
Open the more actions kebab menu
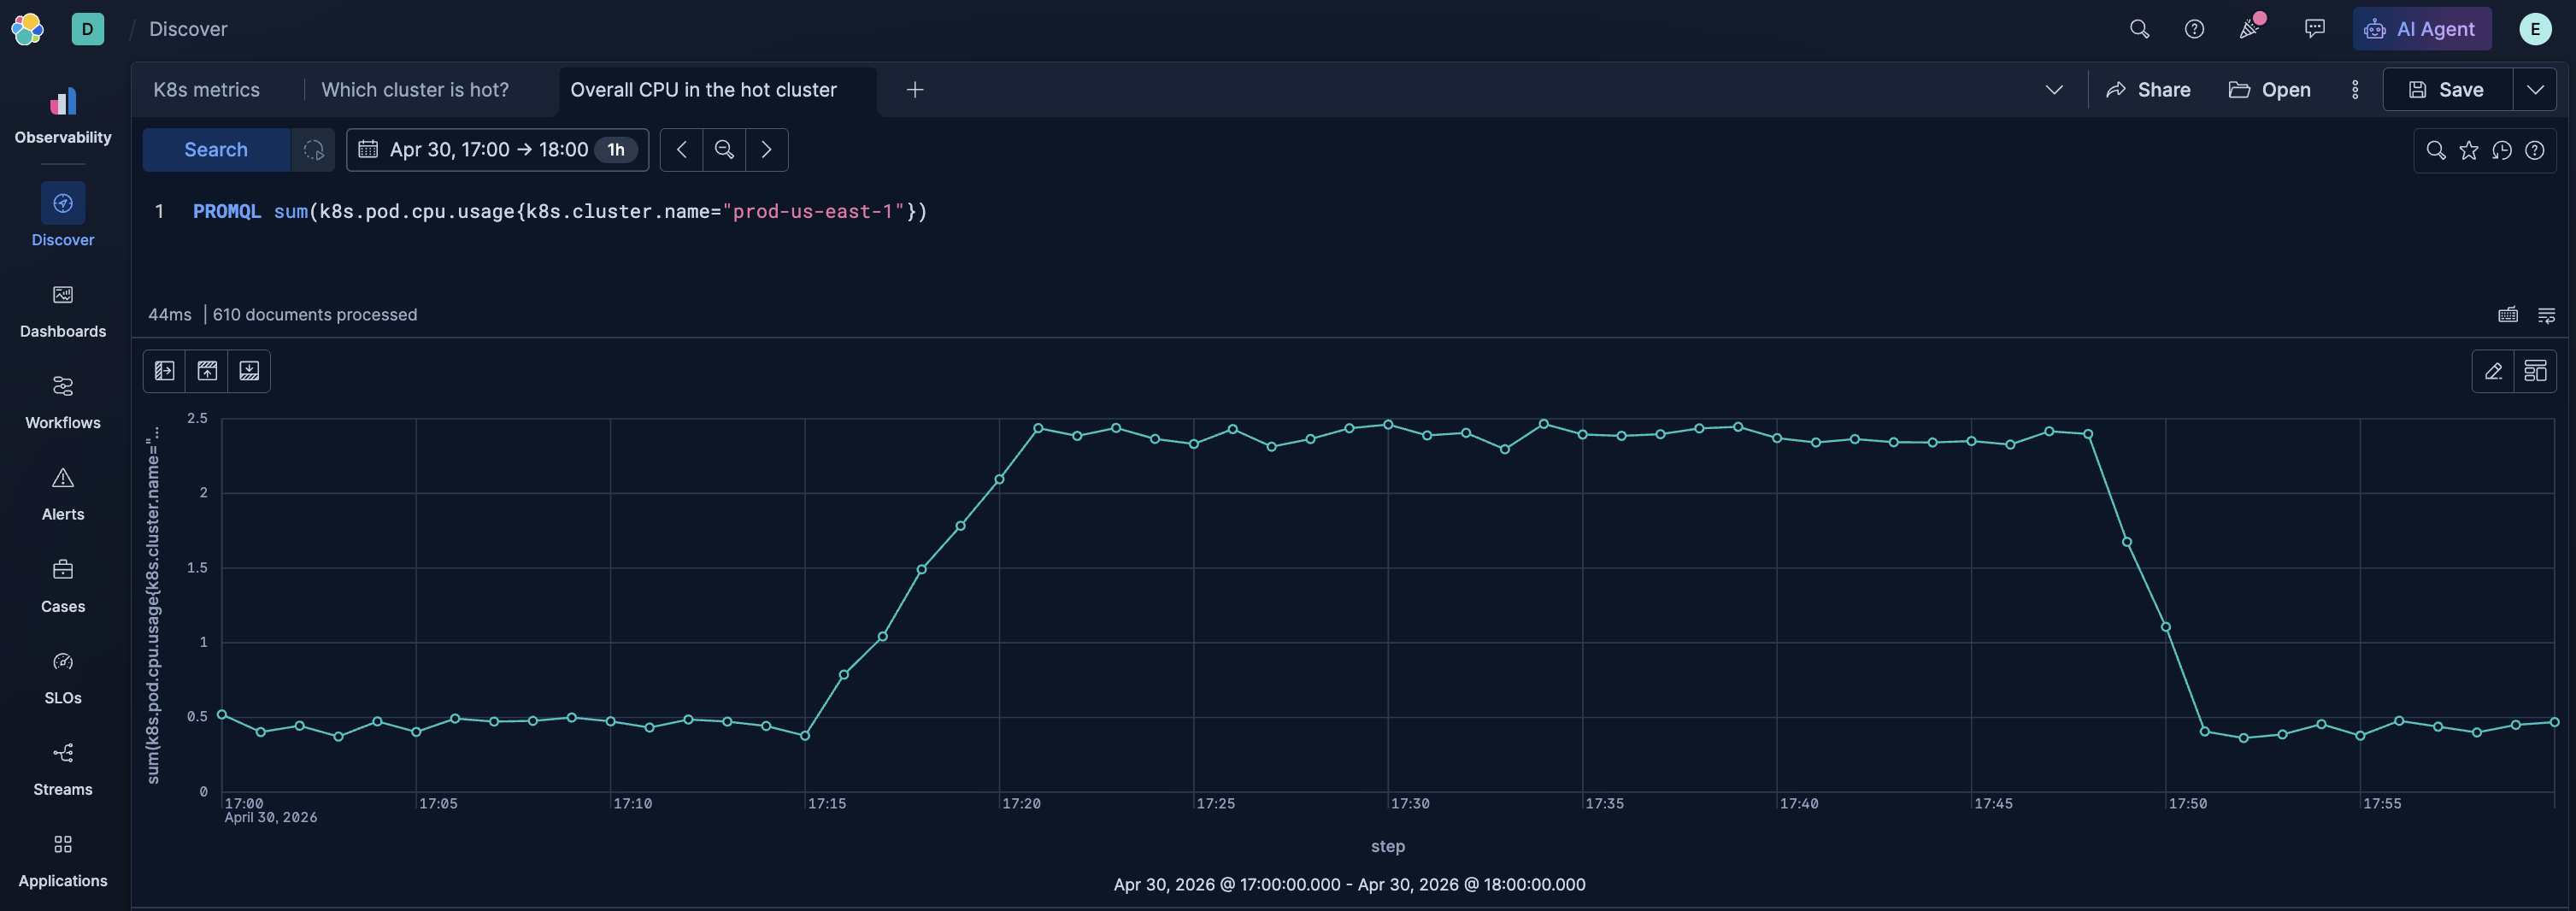tap(2355, 90)
